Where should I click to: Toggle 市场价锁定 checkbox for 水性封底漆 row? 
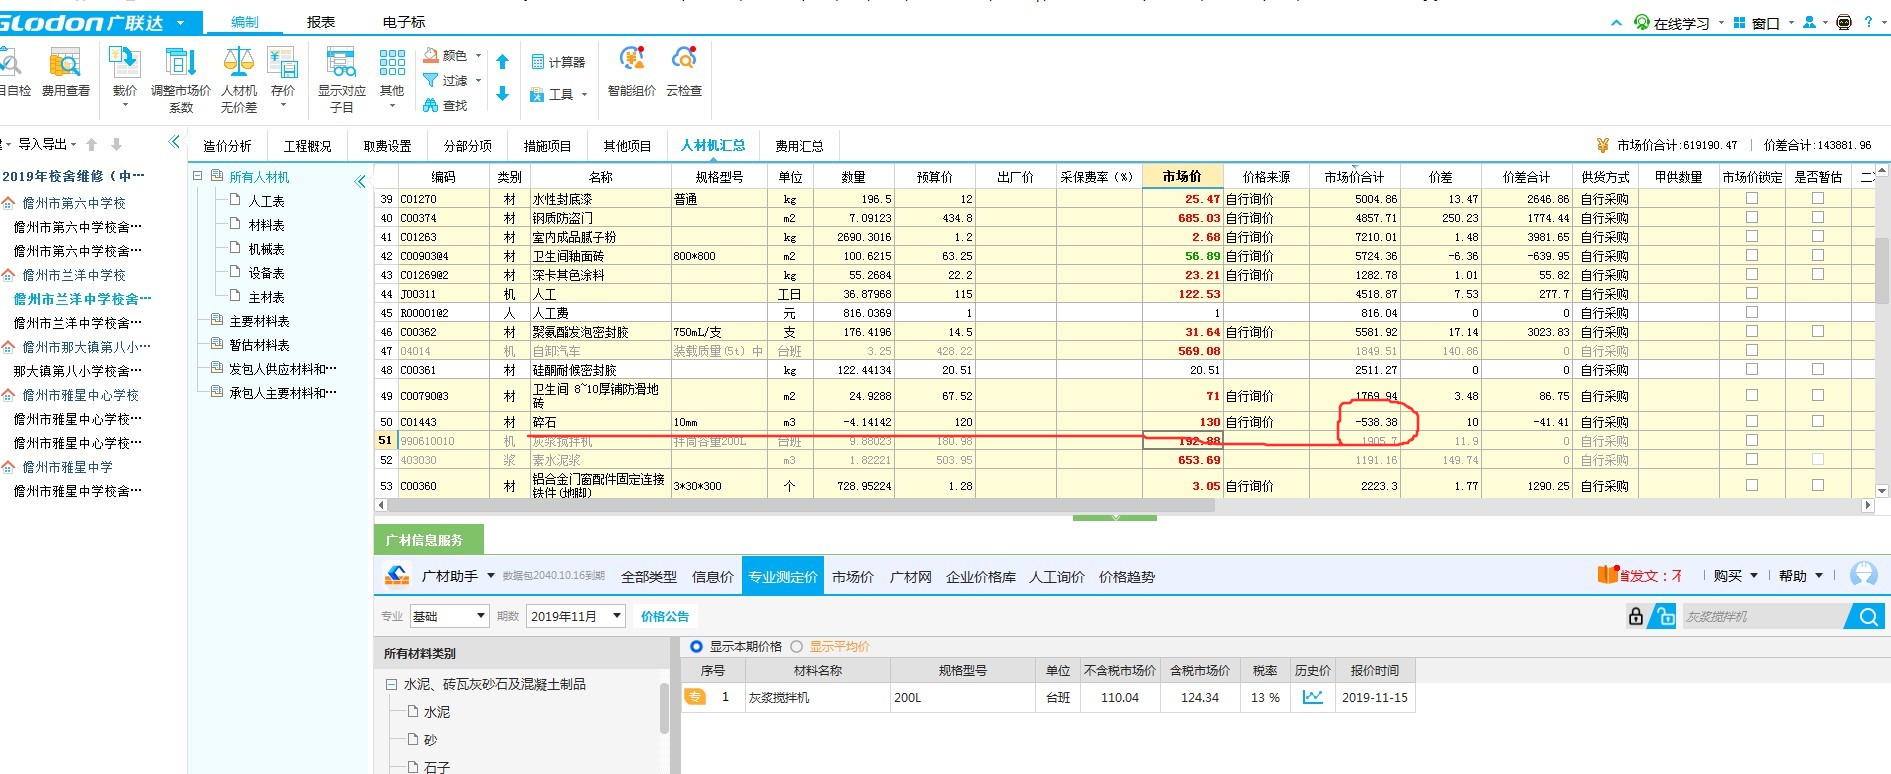tap(1752, 198)
